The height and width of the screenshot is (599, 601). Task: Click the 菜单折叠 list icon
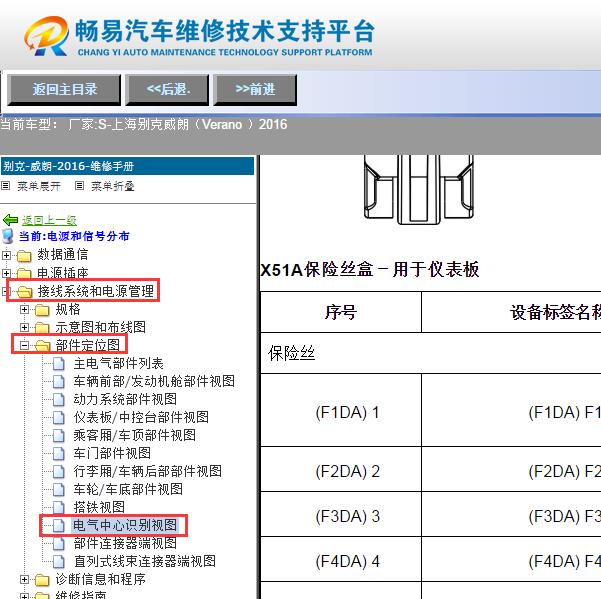[79, 186]
